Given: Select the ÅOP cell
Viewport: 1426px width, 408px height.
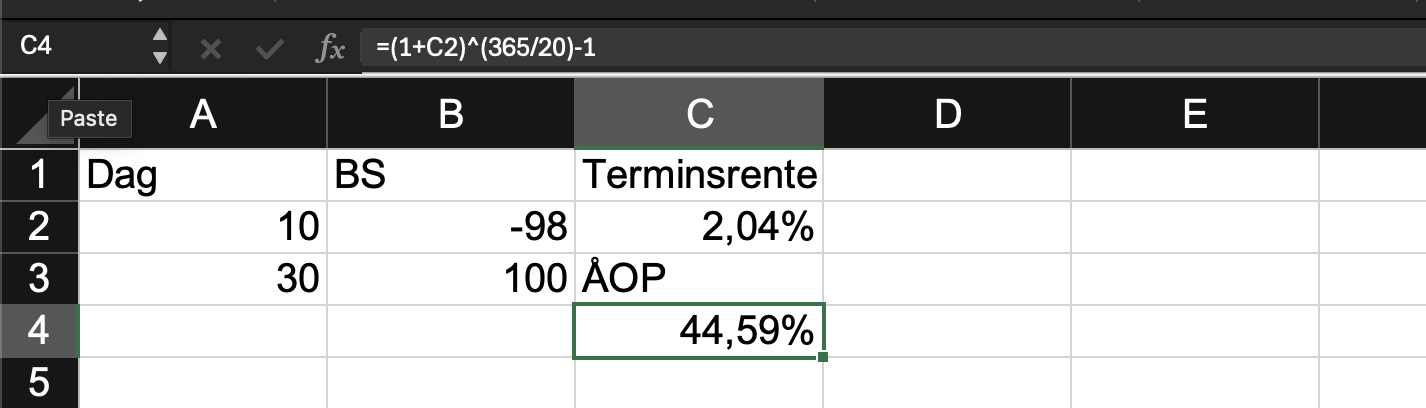Looking at the screenshot, I should coord(699,279).
